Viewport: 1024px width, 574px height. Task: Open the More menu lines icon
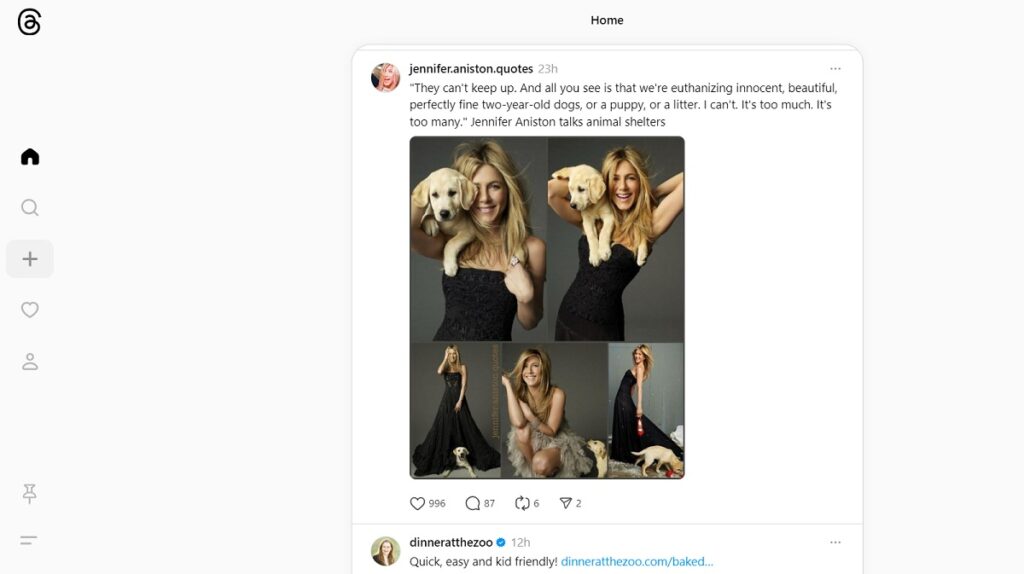(x=30, y=541)
